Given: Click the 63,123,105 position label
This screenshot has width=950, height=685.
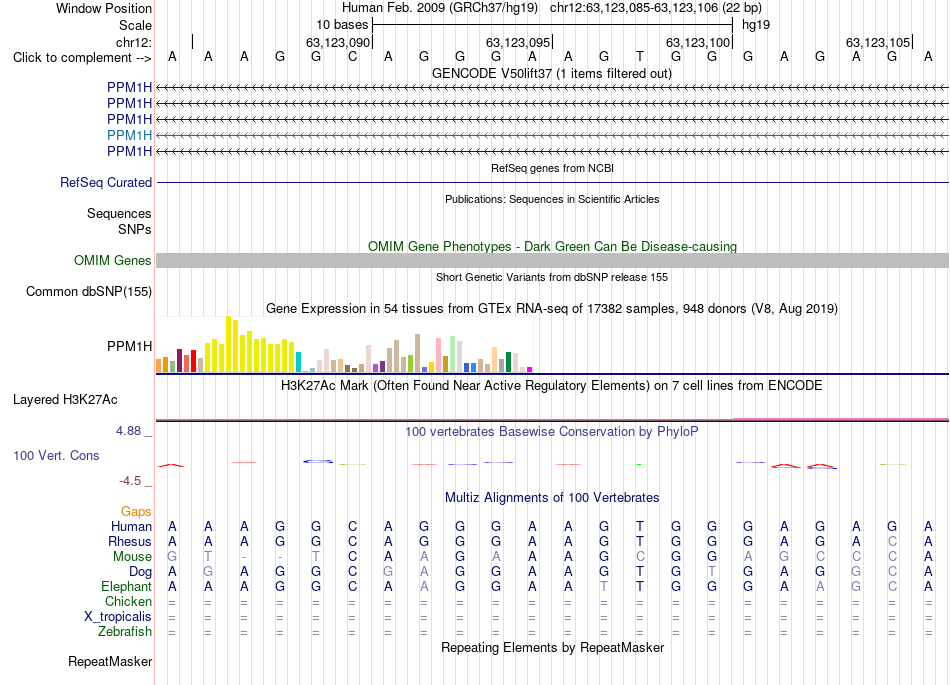Looking at the screenshot, I should [878, 42].
